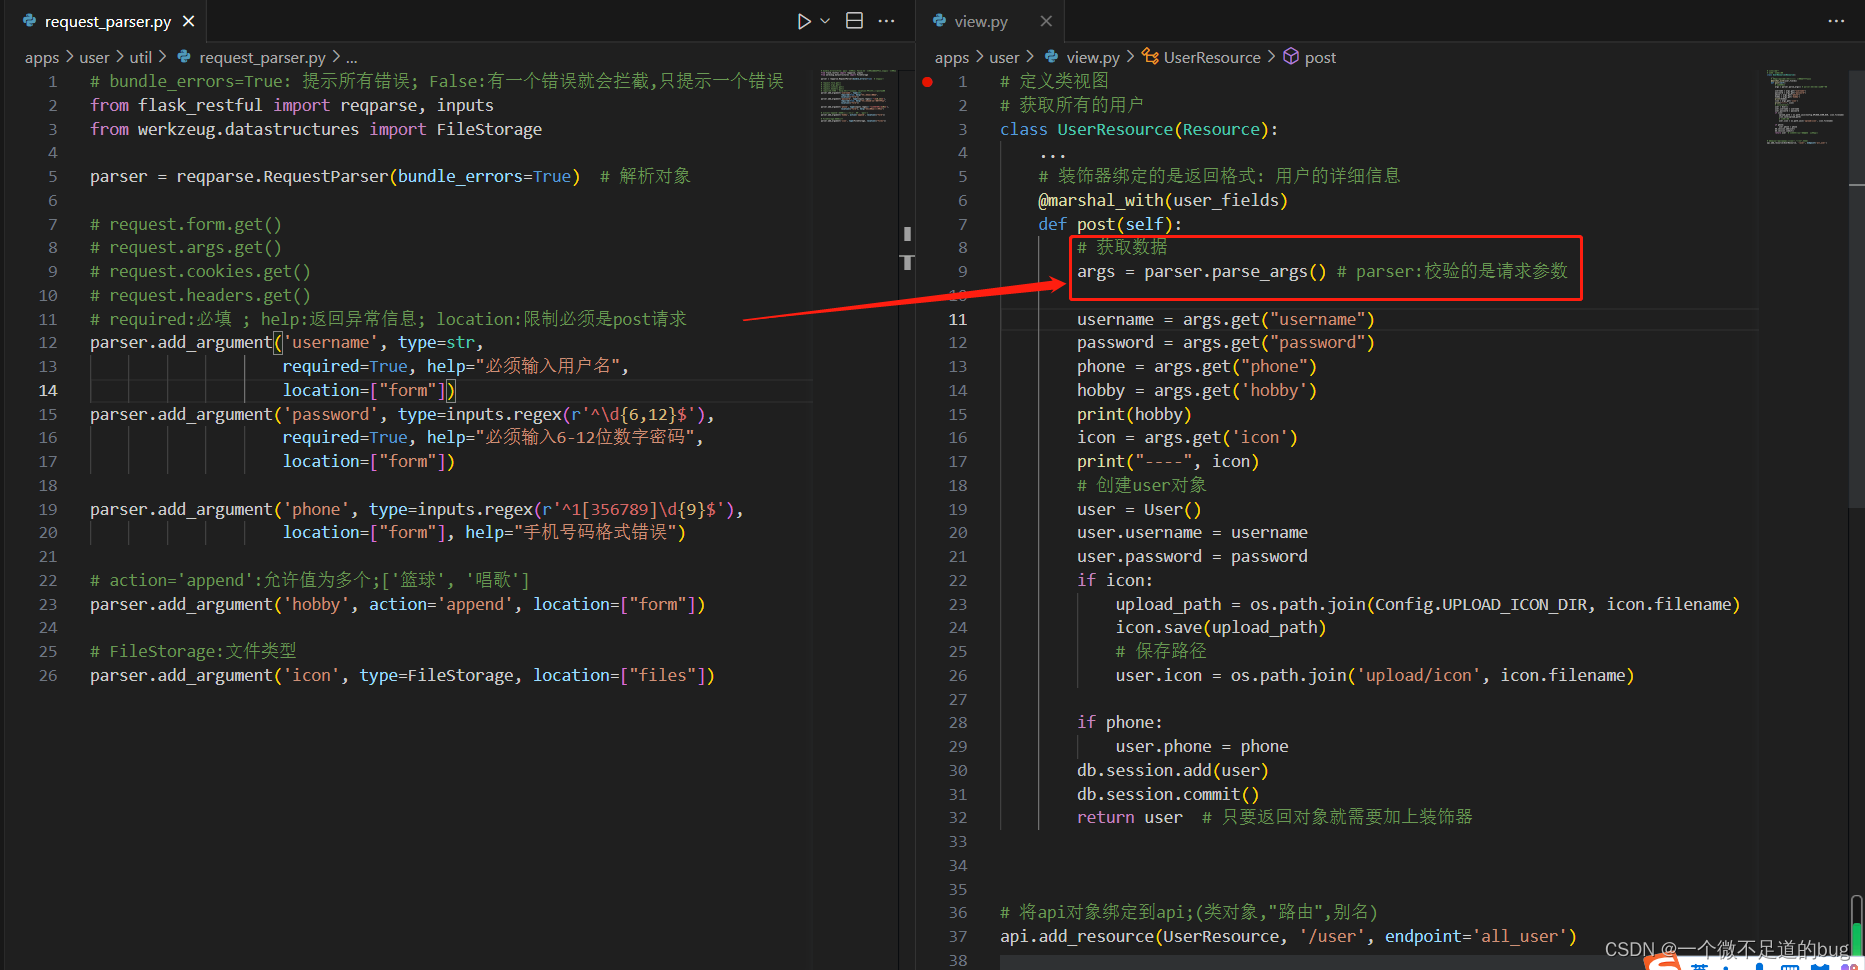Screen dimensions: 1865x970
Task: Click the Python icon on the view.py tab
Action: [940, 20]
